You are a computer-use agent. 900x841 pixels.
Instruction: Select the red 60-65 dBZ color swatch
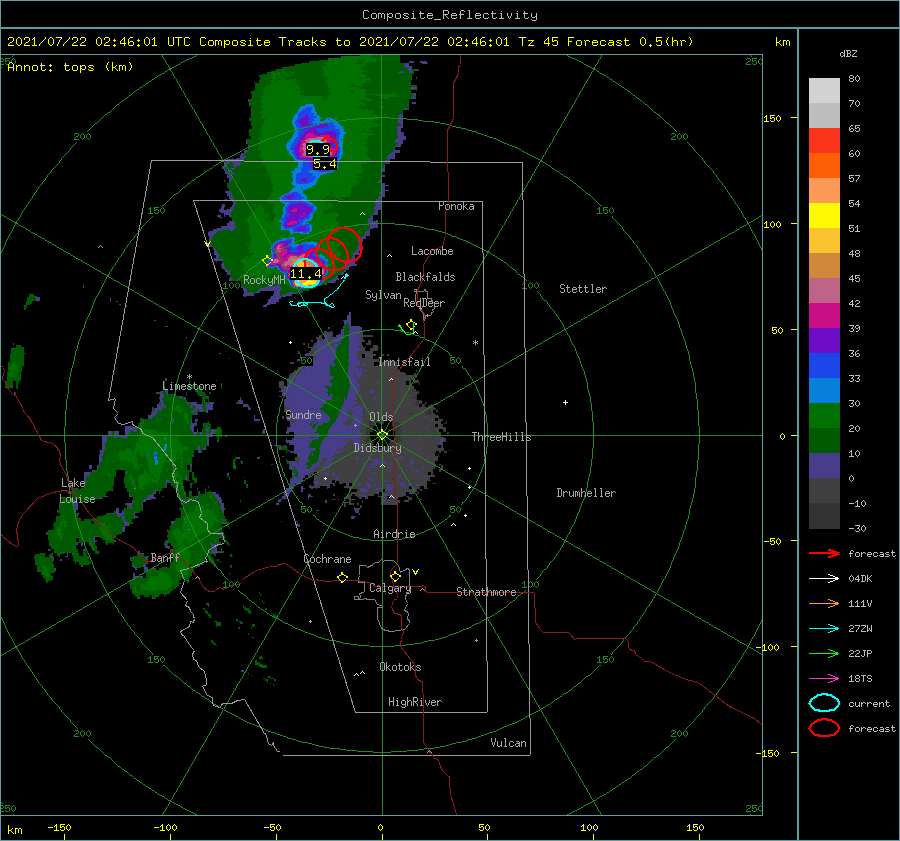824,140
